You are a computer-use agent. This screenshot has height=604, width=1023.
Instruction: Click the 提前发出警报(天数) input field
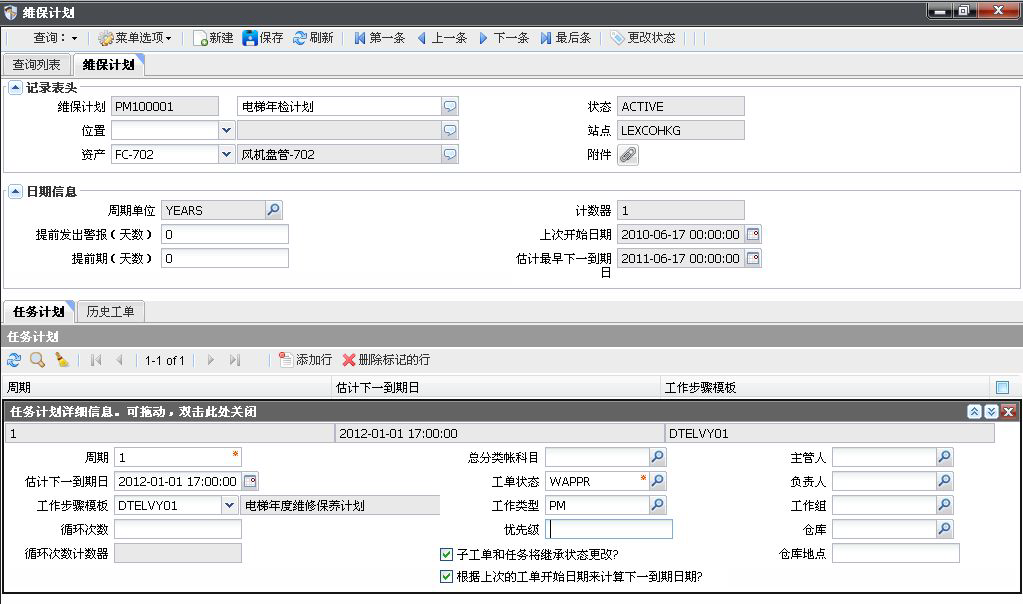pyautogui.click(x=224, y=234)
